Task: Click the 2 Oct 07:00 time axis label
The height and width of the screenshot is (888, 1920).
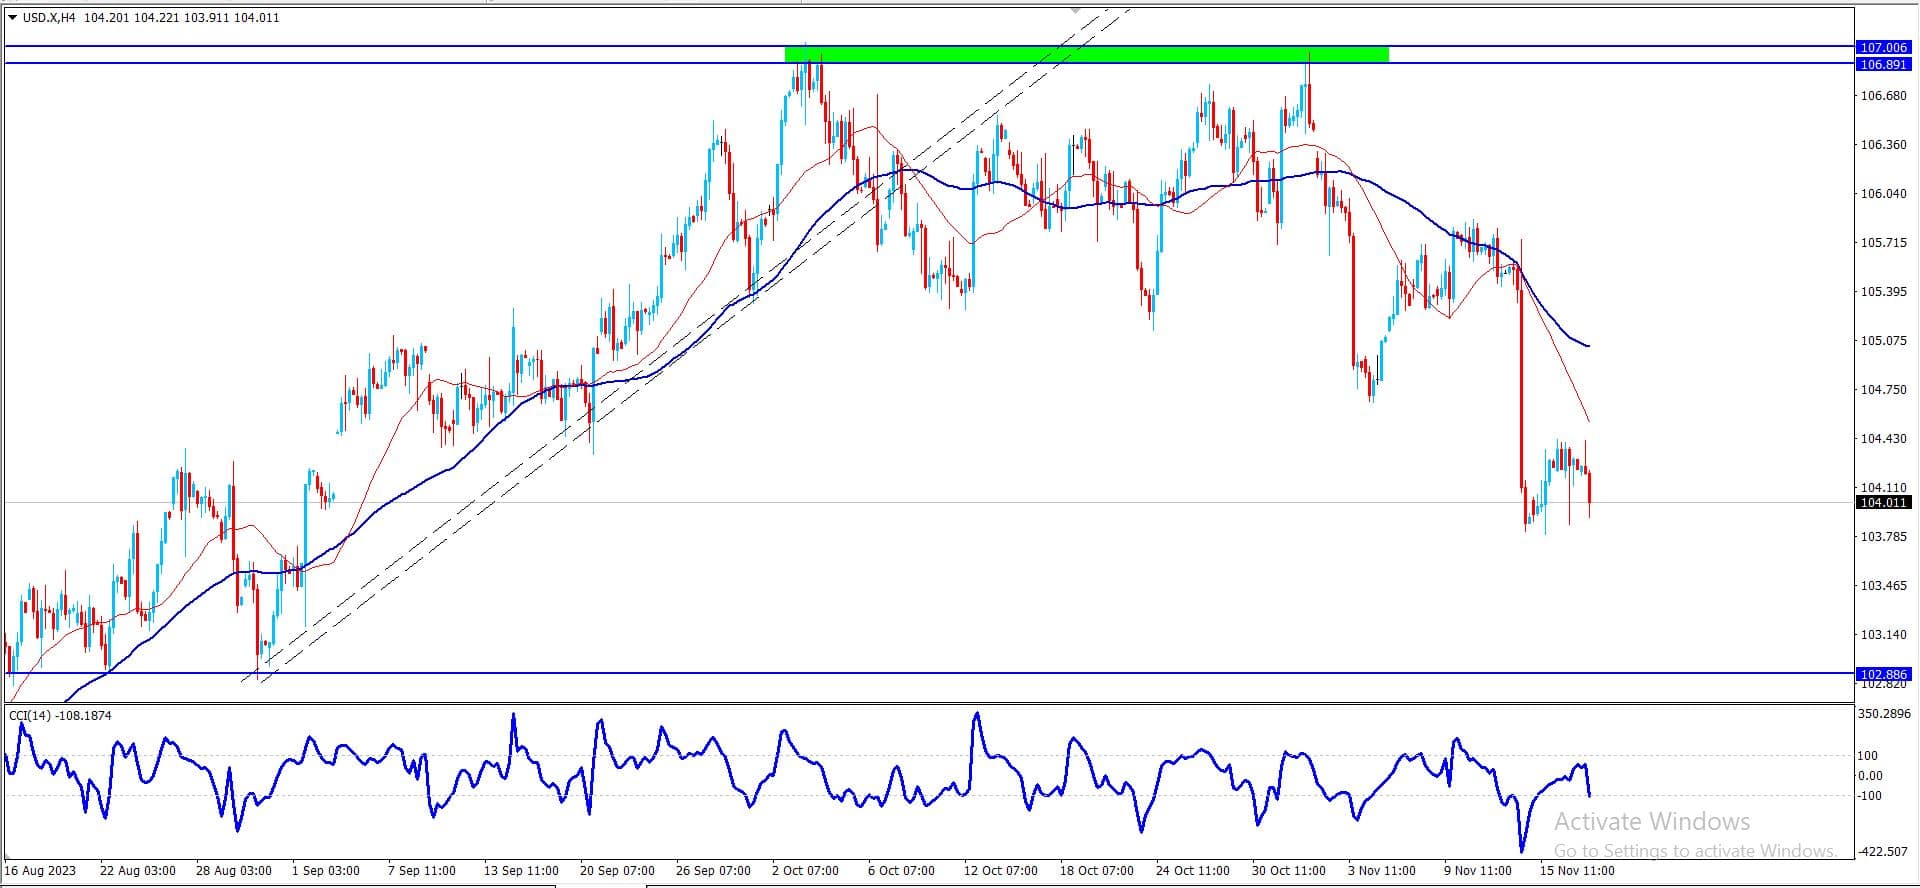Action: (806, 870)
